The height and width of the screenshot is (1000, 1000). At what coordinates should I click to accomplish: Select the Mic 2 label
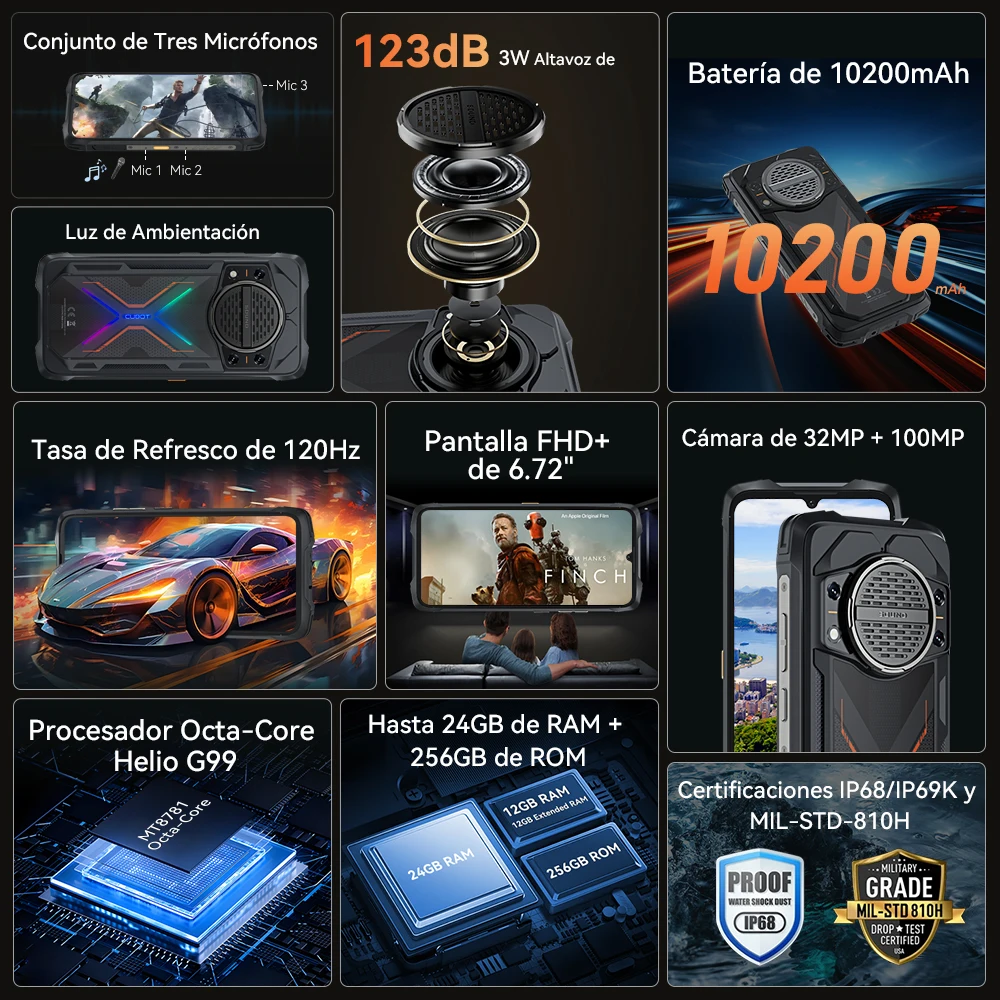pyautogui.click(x=186, y=170)
